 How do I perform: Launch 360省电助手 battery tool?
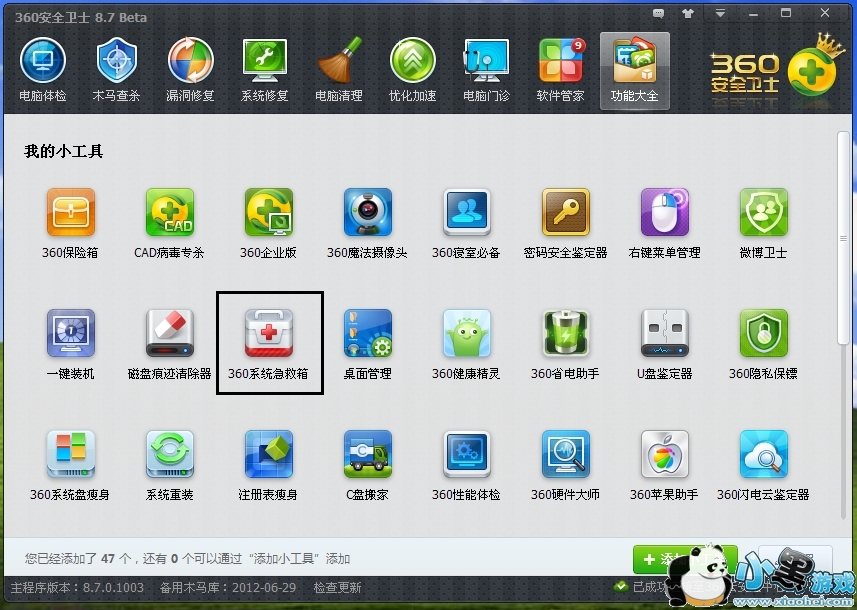click(x=565, y=334)
